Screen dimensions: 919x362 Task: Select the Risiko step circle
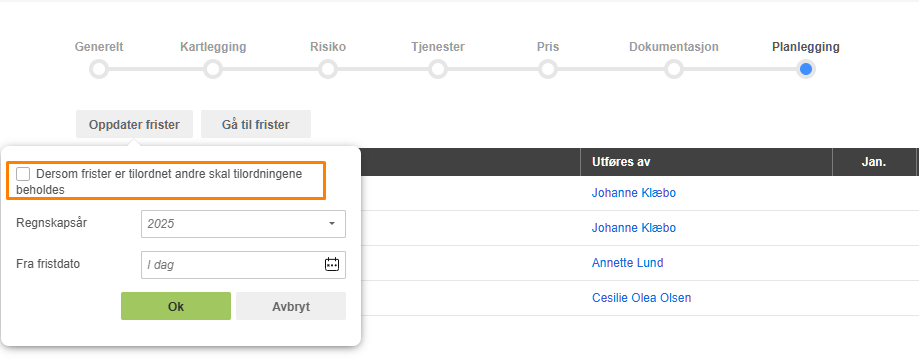328,70
